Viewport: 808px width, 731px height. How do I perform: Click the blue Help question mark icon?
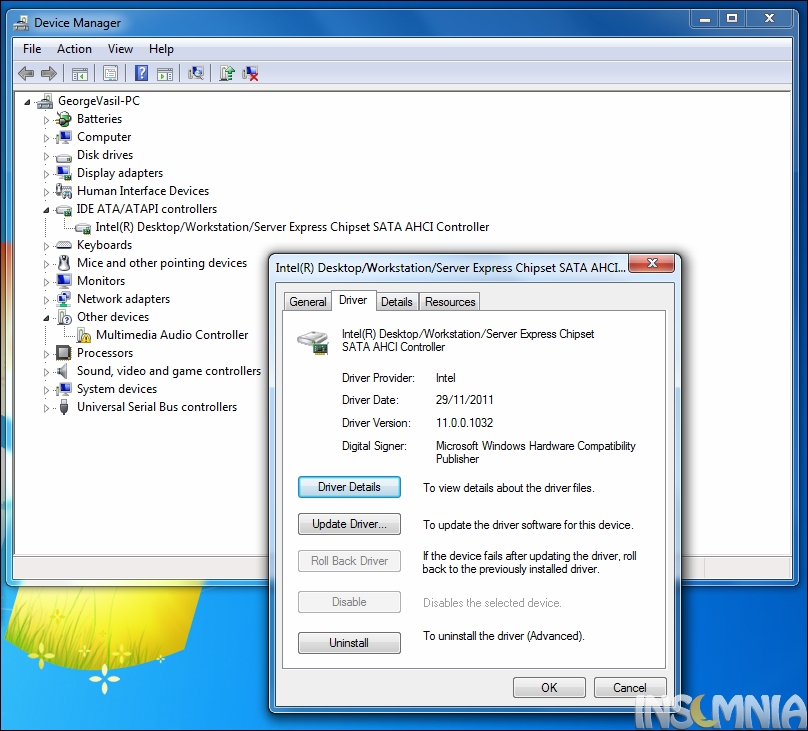click(x=141, y=74)
